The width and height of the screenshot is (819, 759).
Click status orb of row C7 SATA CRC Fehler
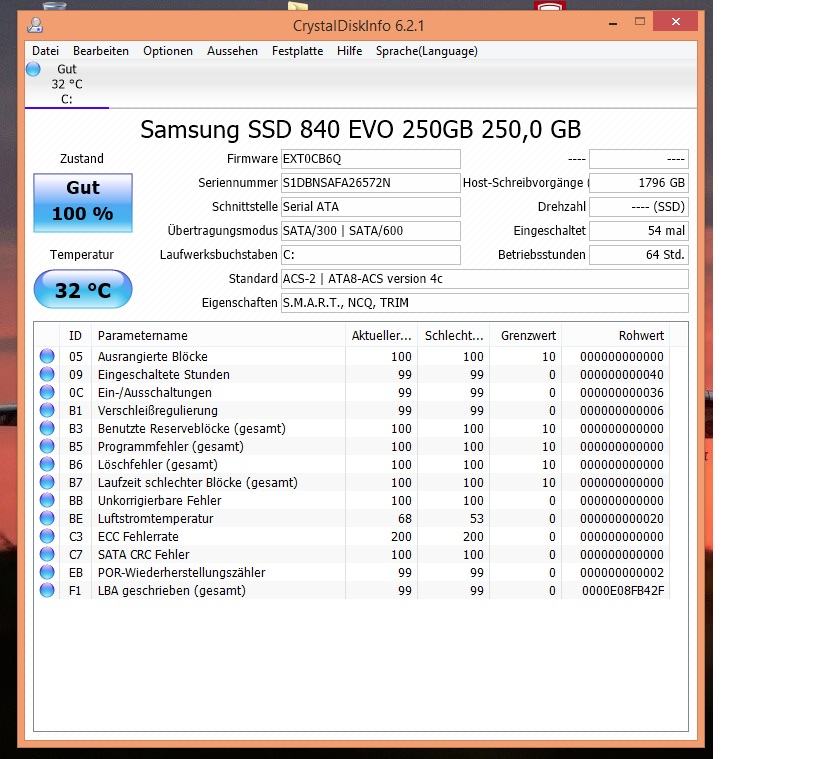click(x=47, y=554)
